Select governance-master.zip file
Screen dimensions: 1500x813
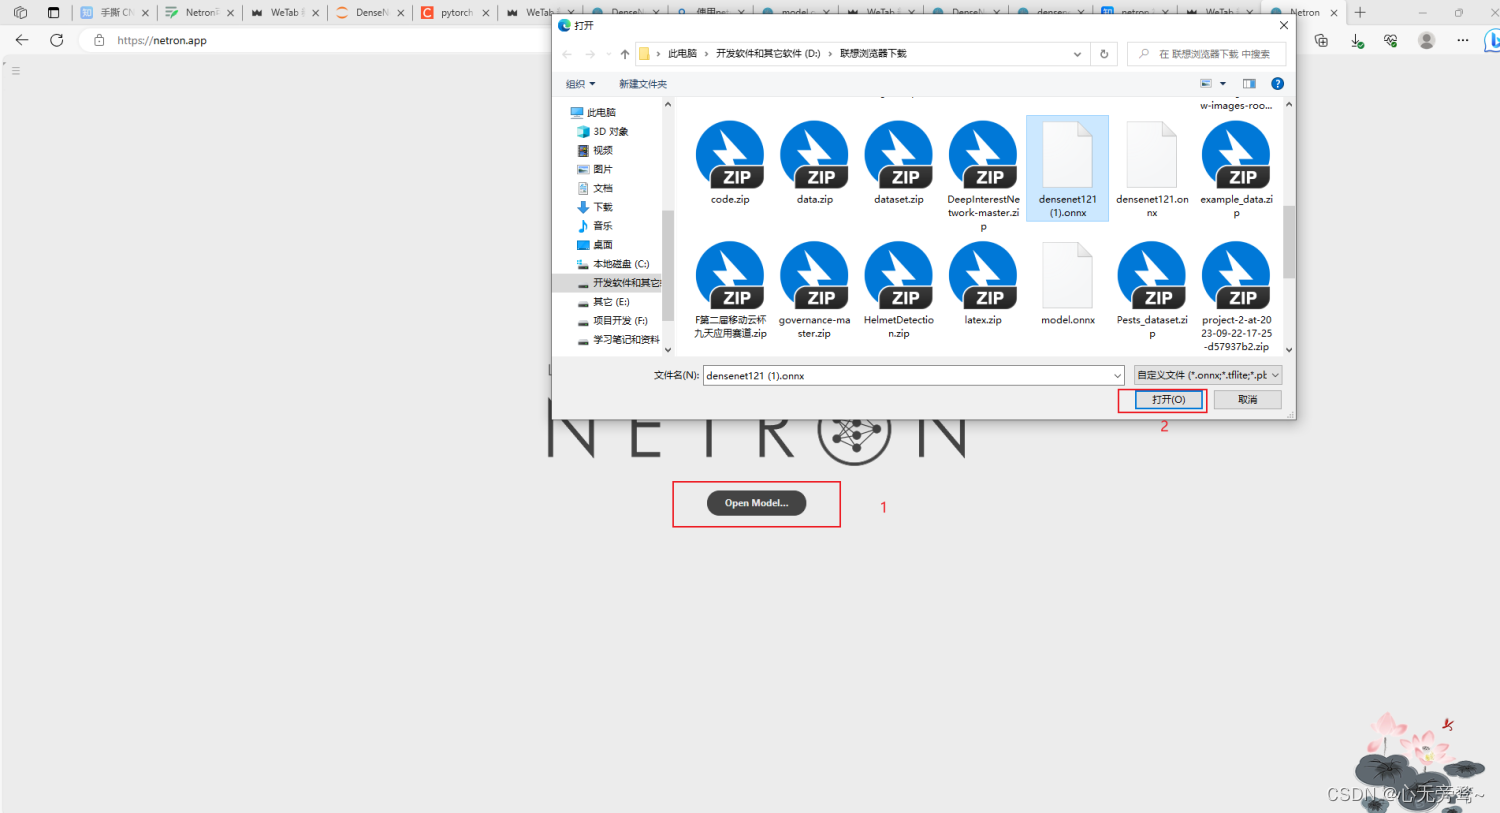814,290
